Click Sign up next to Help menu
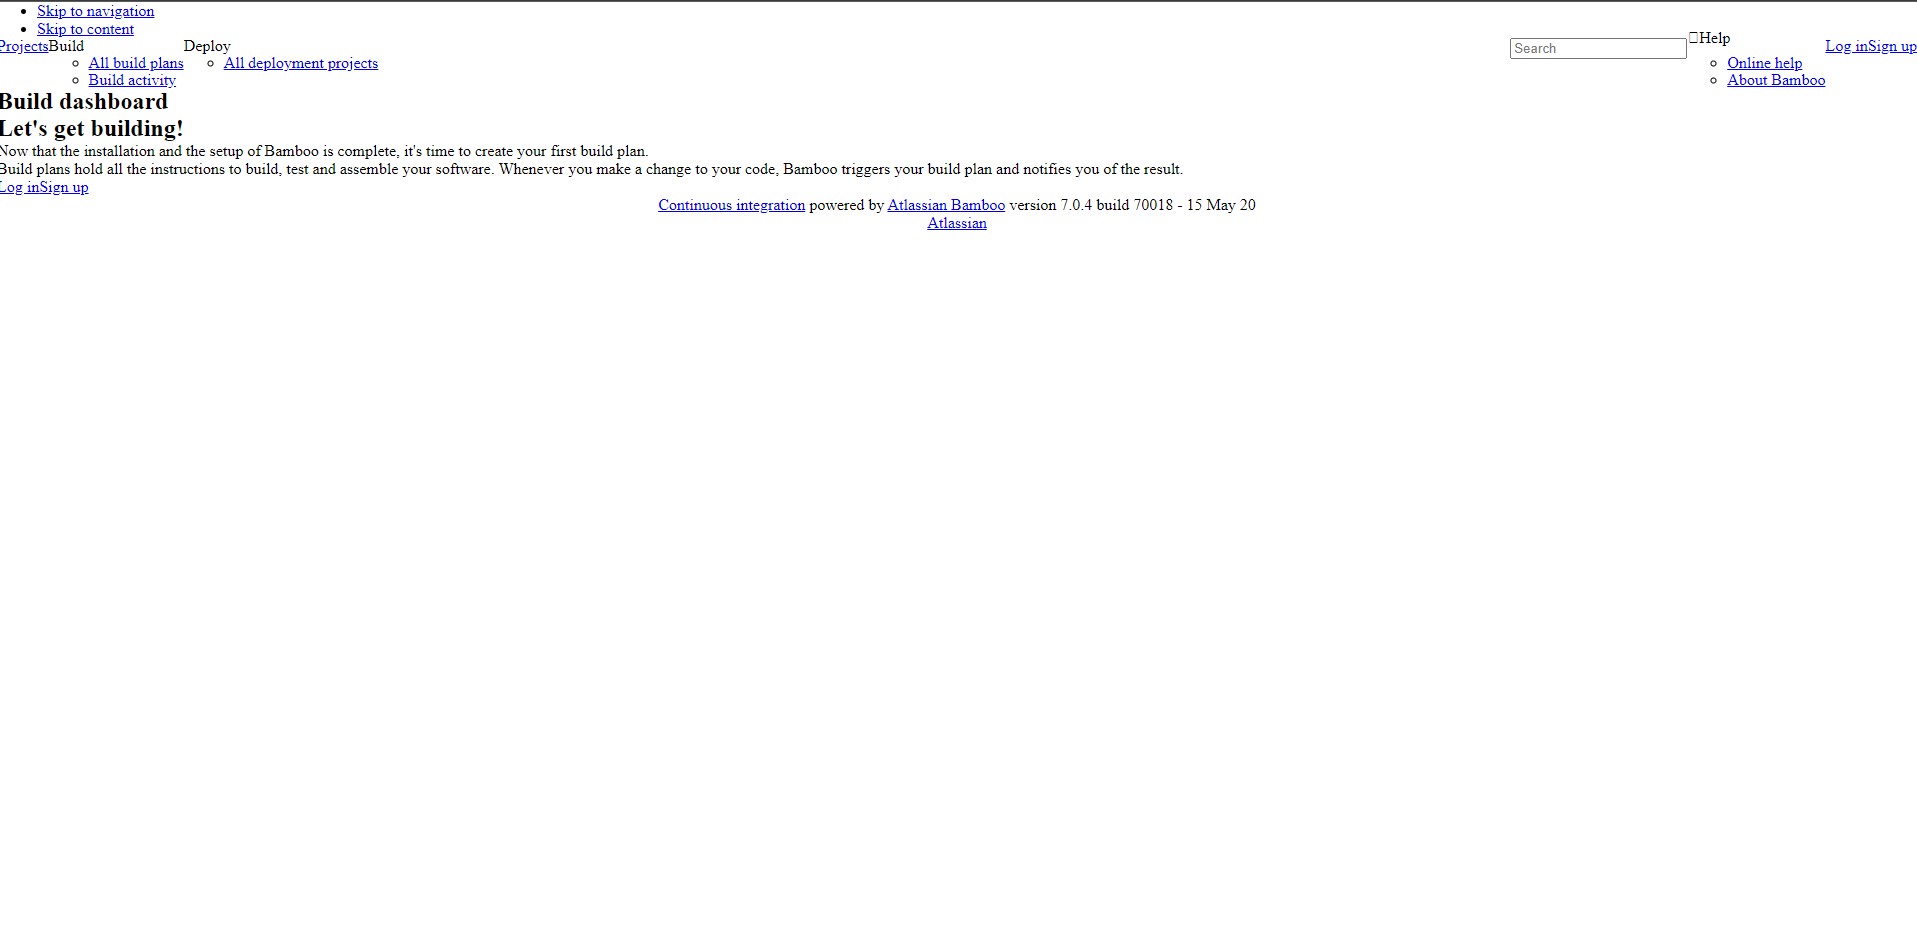1917x934 pixels. click(x=1892, y=46)
